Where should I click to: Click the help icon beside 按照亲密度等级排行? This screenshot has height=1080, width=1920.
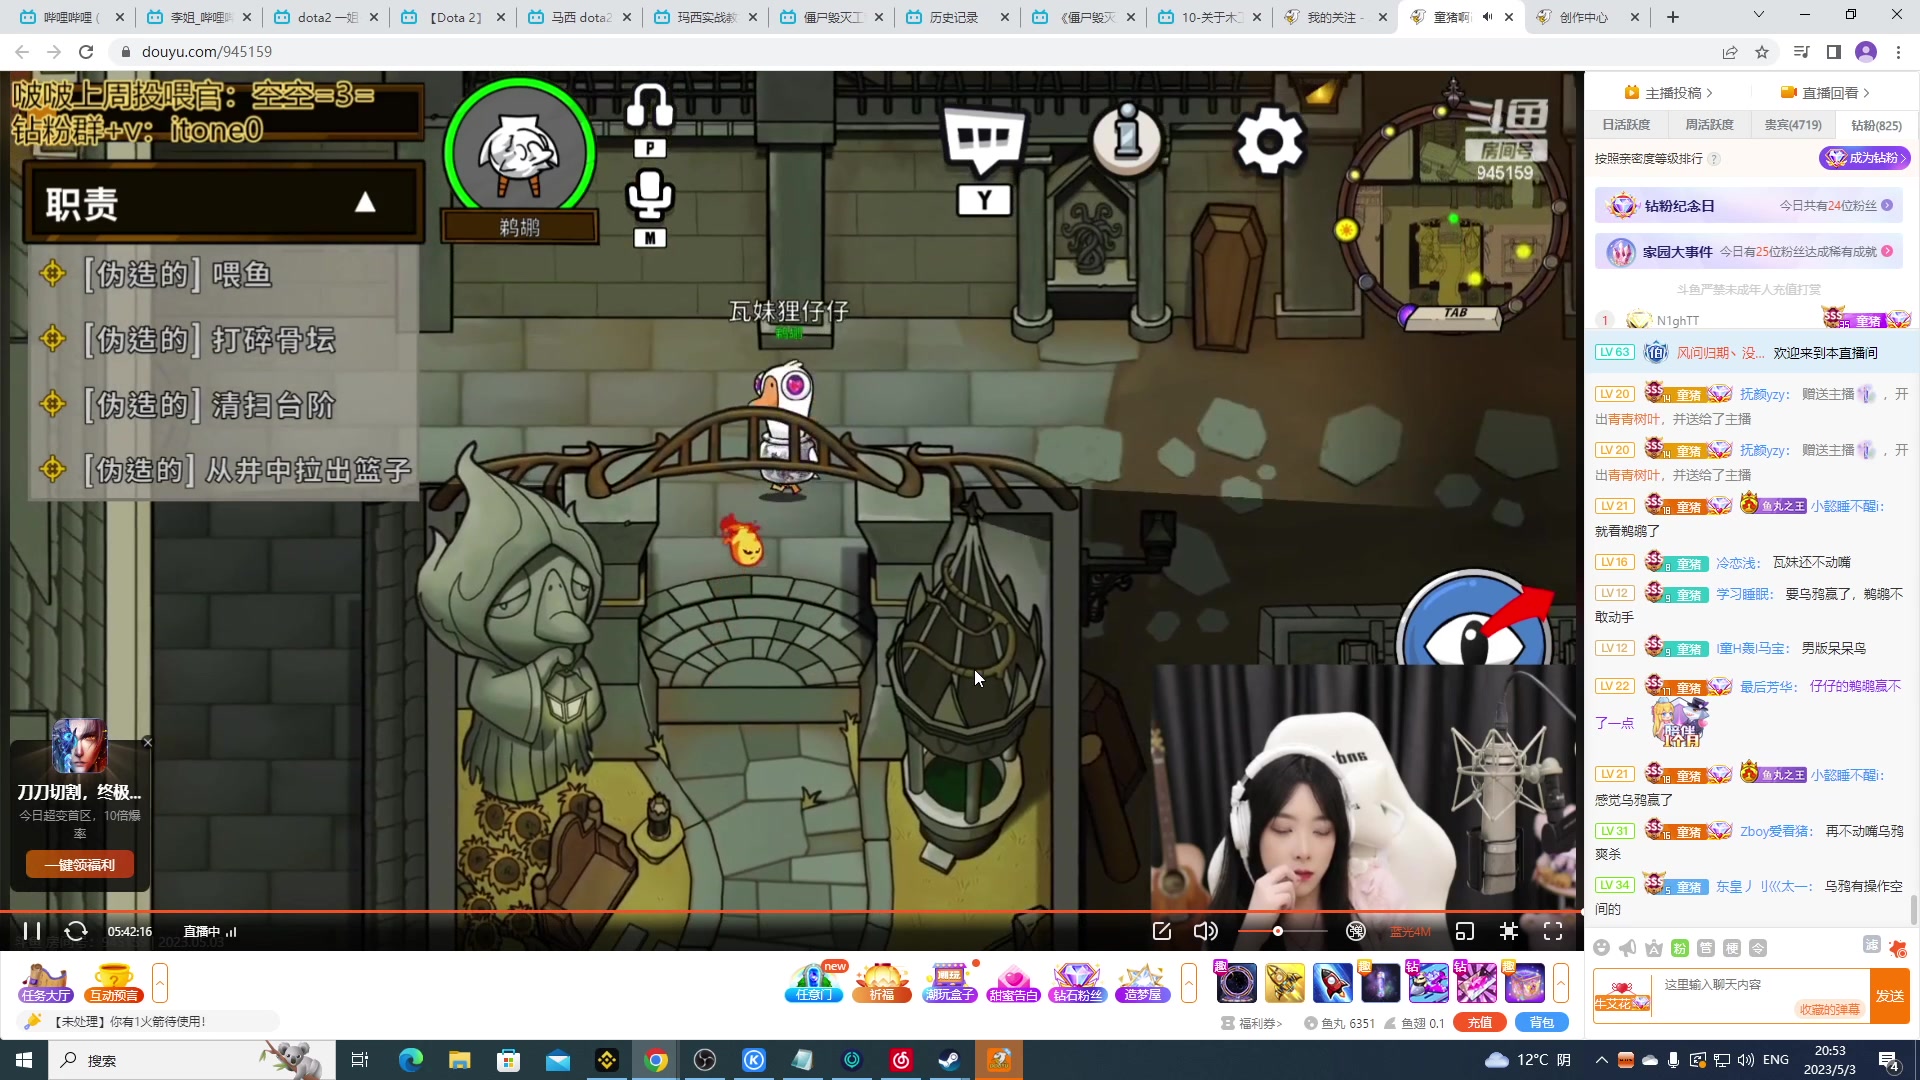point(1714,159)
